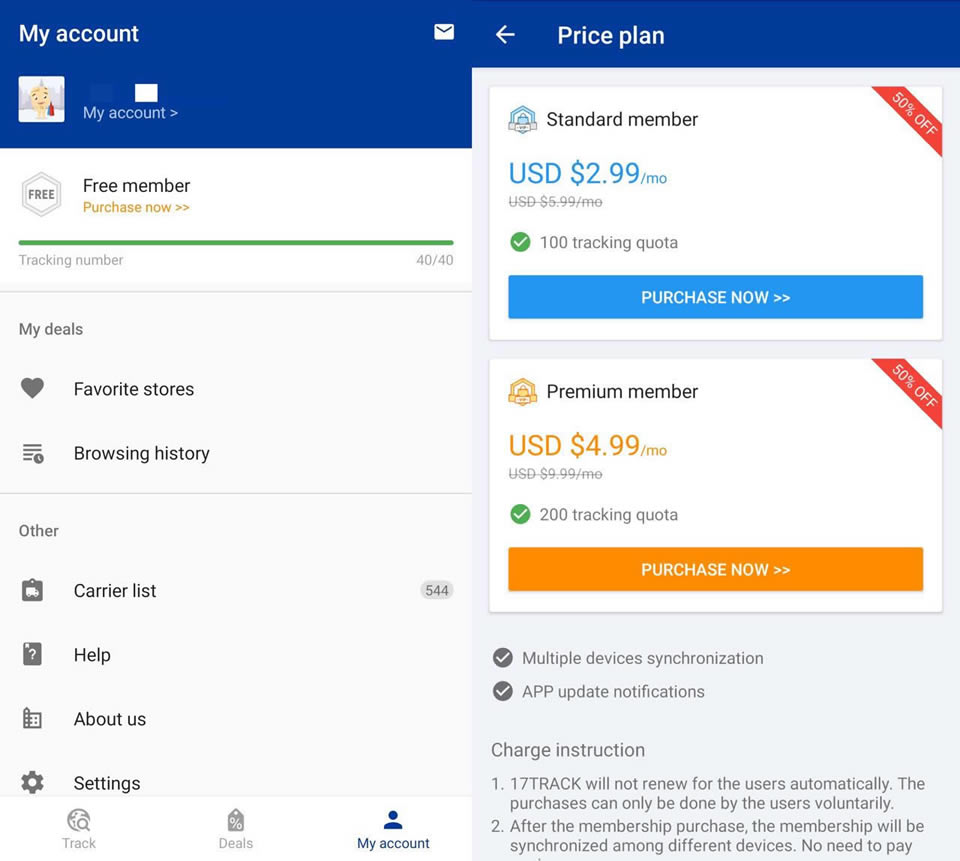The height and width of the screenshot is (861, 960).
Task: Expand the 'My account >' profile link
Action: 130,113
